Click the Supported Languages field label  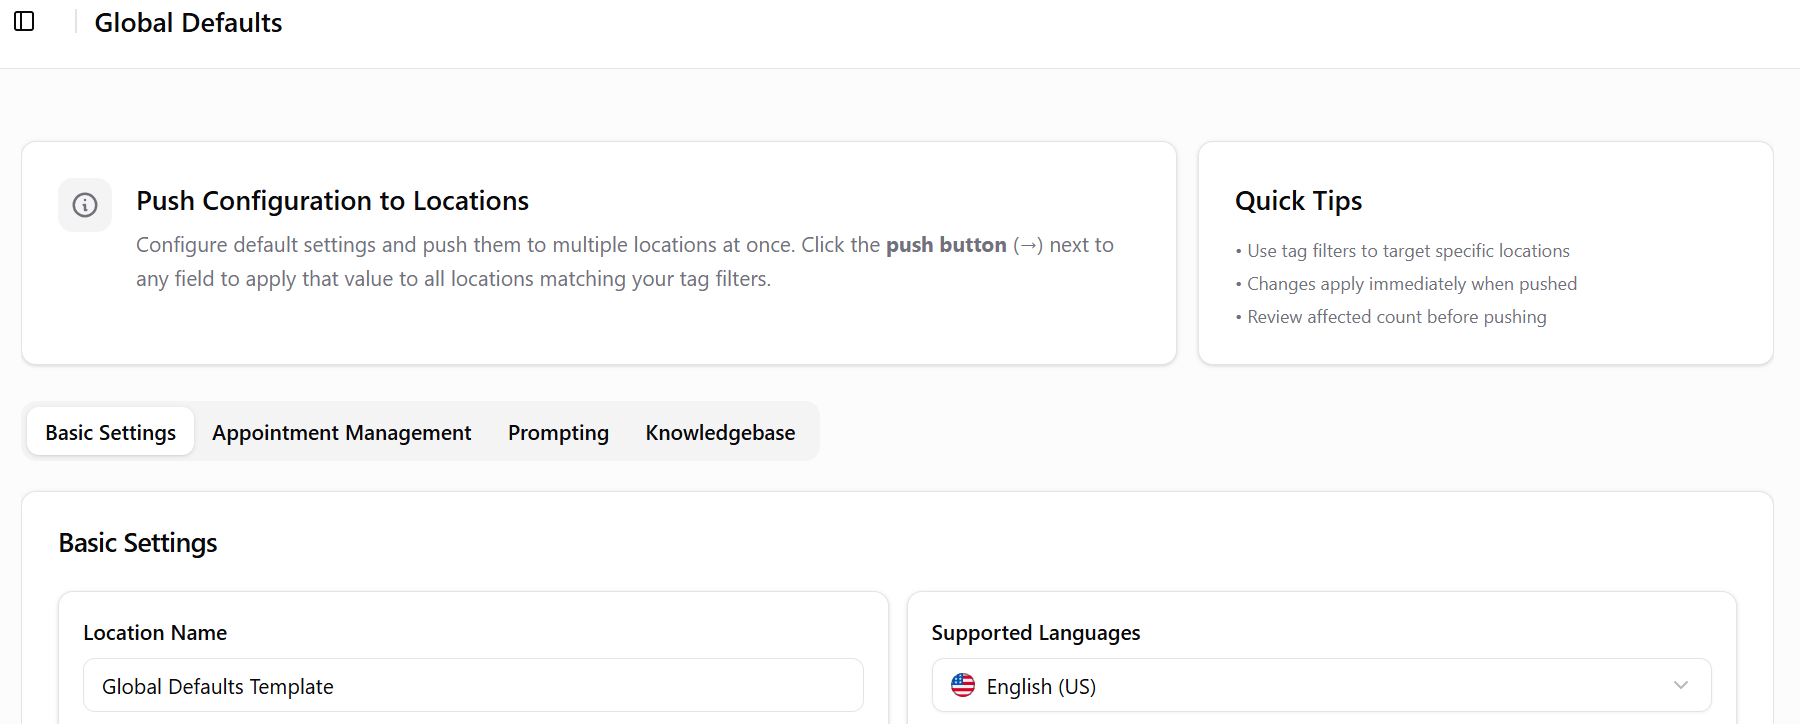pos(1035,633)
